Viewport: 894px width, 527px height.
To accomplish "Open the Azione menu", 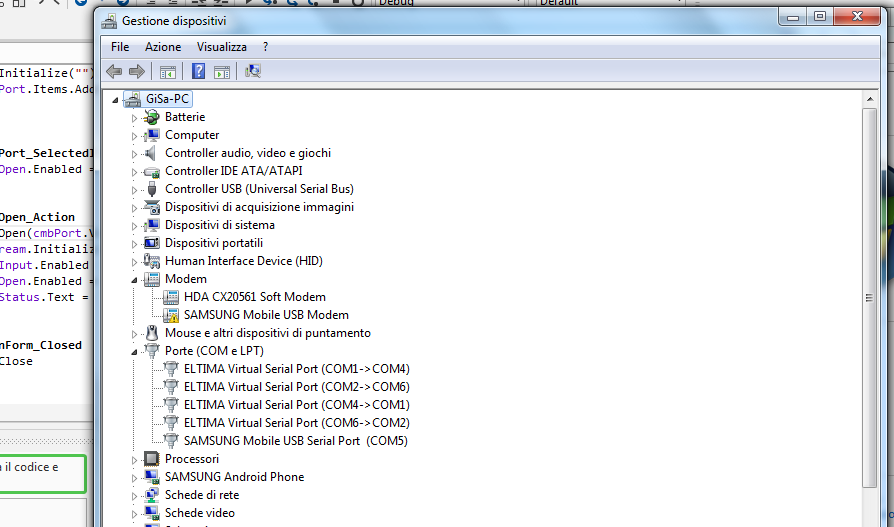I will tap(163, 47).
